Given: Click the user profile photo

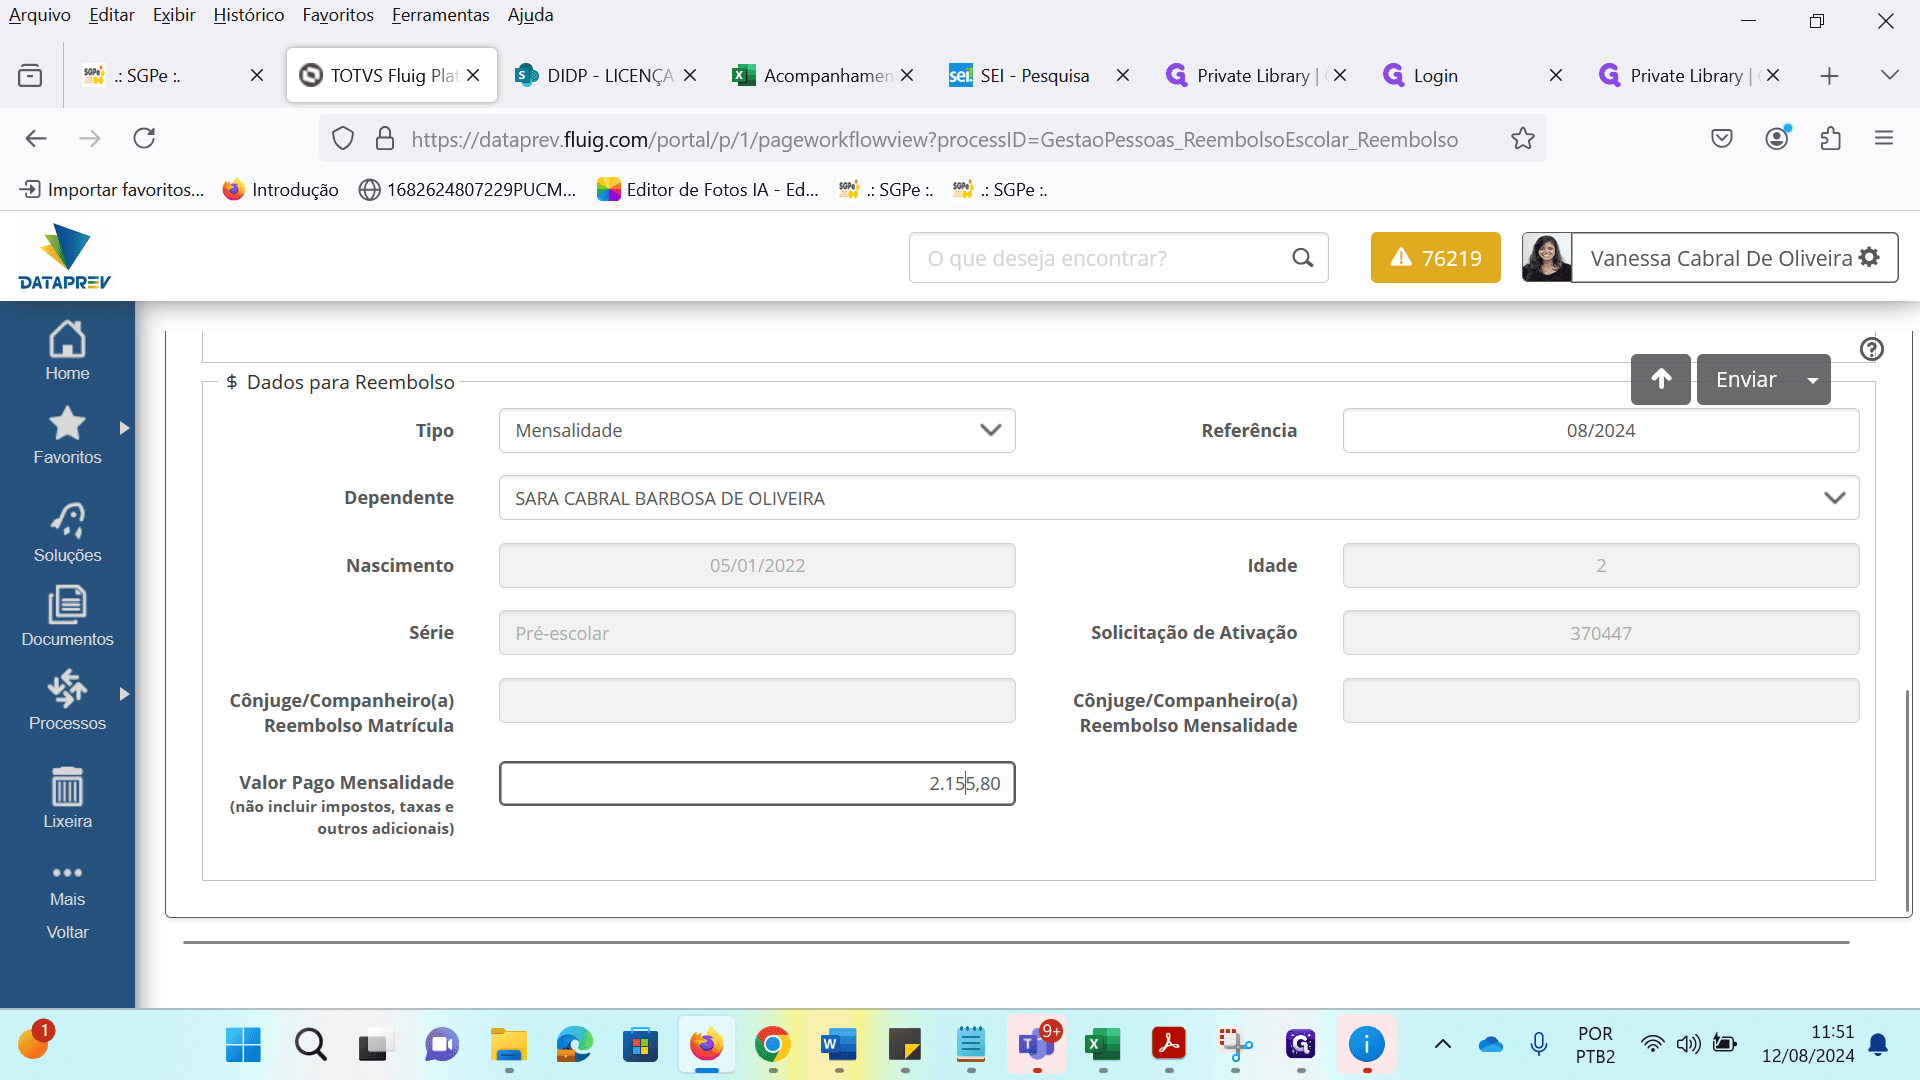Looking at the screenshot, I should pos(1546,258).
